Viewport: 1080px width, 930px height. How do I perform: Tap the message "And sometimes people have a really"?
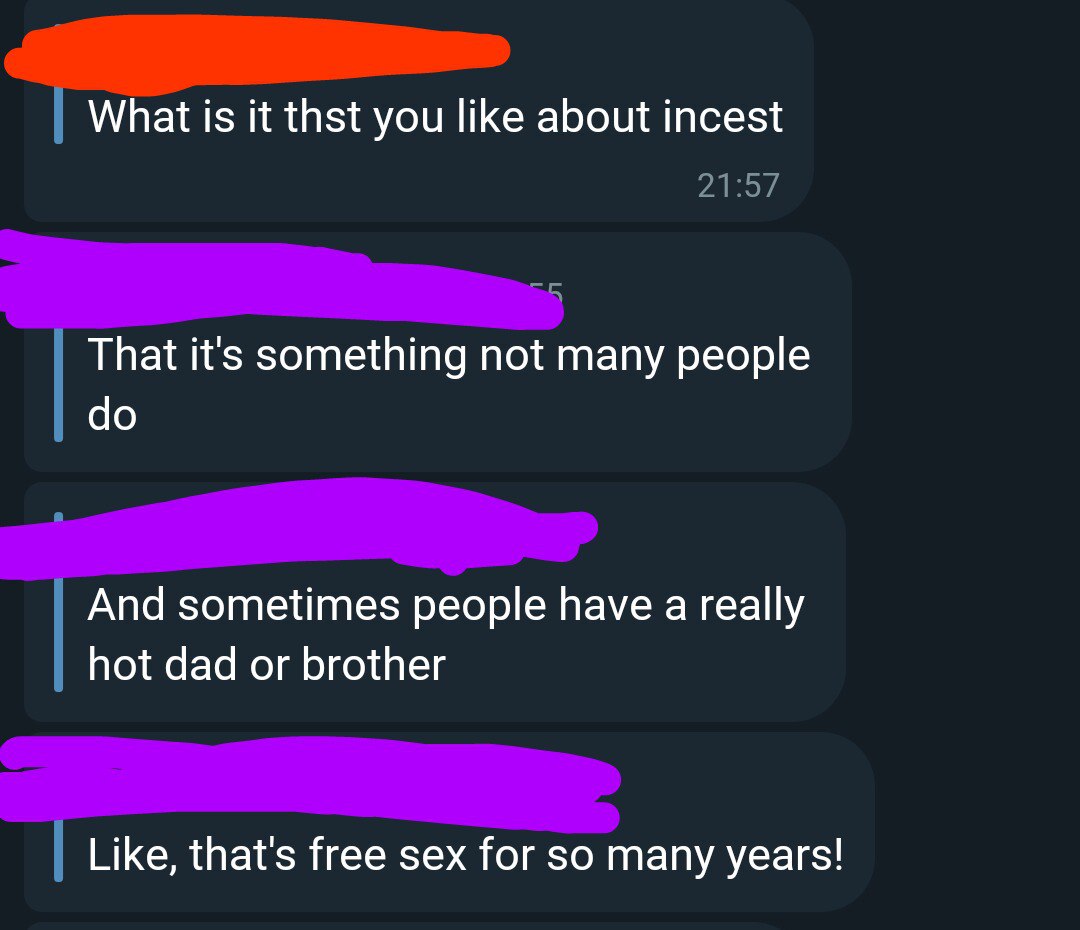[445, 606]
